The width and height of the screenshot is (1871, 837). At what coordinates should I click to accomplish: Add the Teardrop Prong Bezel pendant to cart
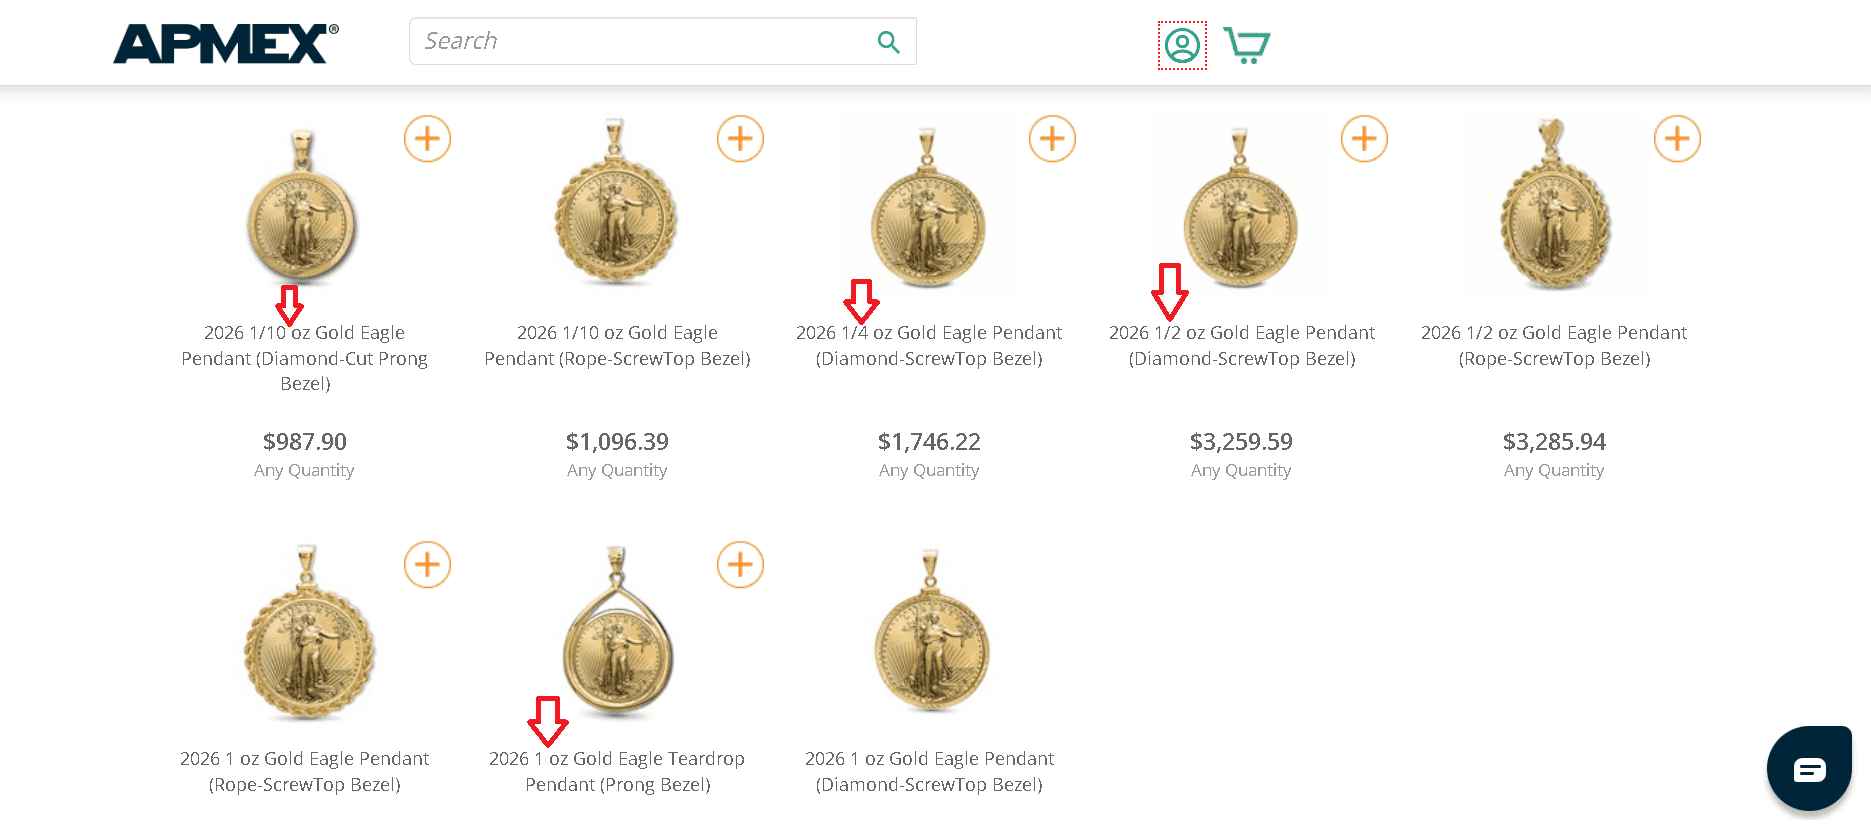(x=740, y=565)
